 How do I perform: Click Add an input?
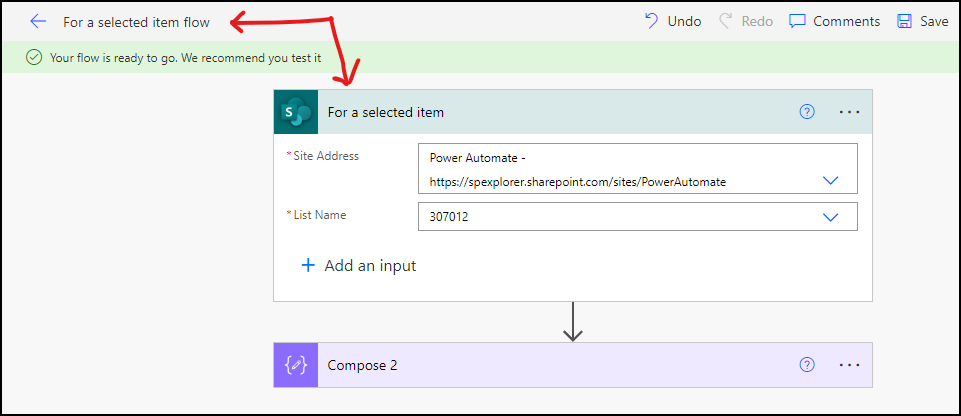(359, 266)
